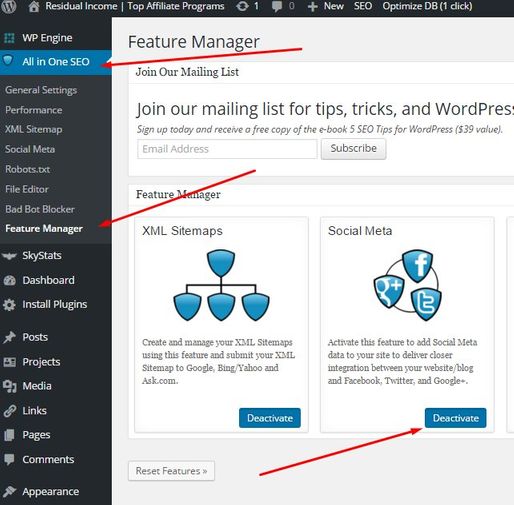
Task: Open Social Meta submenu item
Action: click(x=30, y=149)
